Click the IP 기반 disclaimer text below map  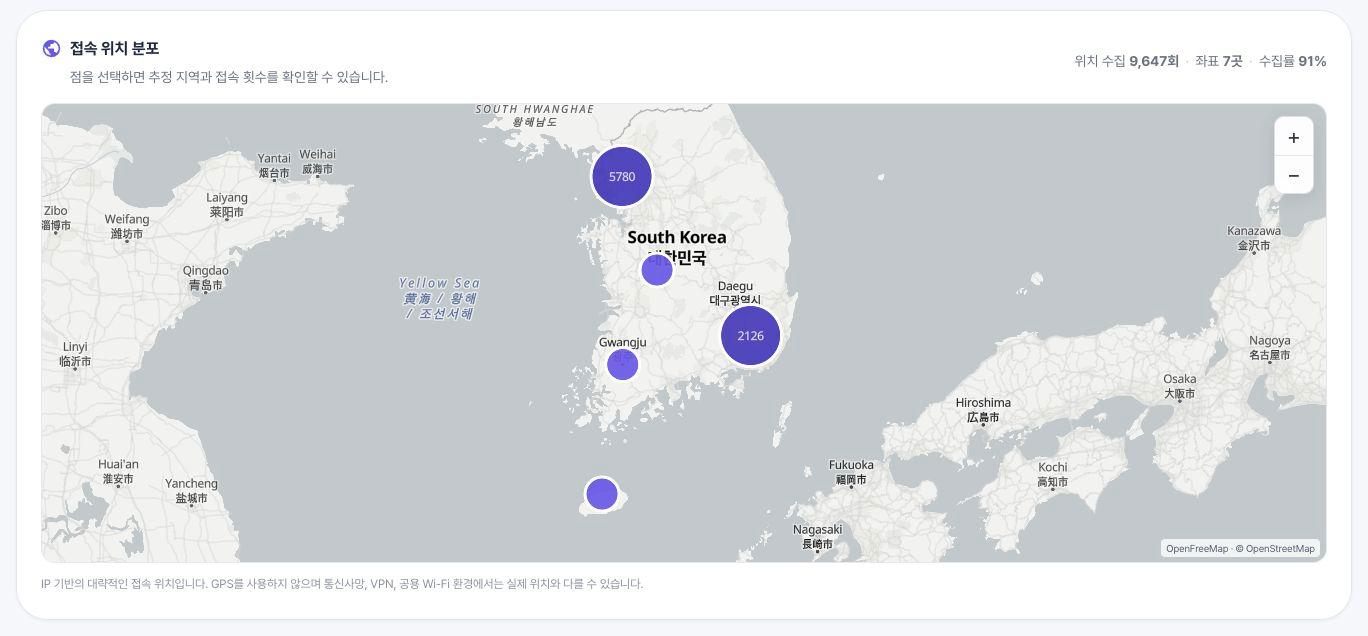pyautogui.click(x=342, y=584)
